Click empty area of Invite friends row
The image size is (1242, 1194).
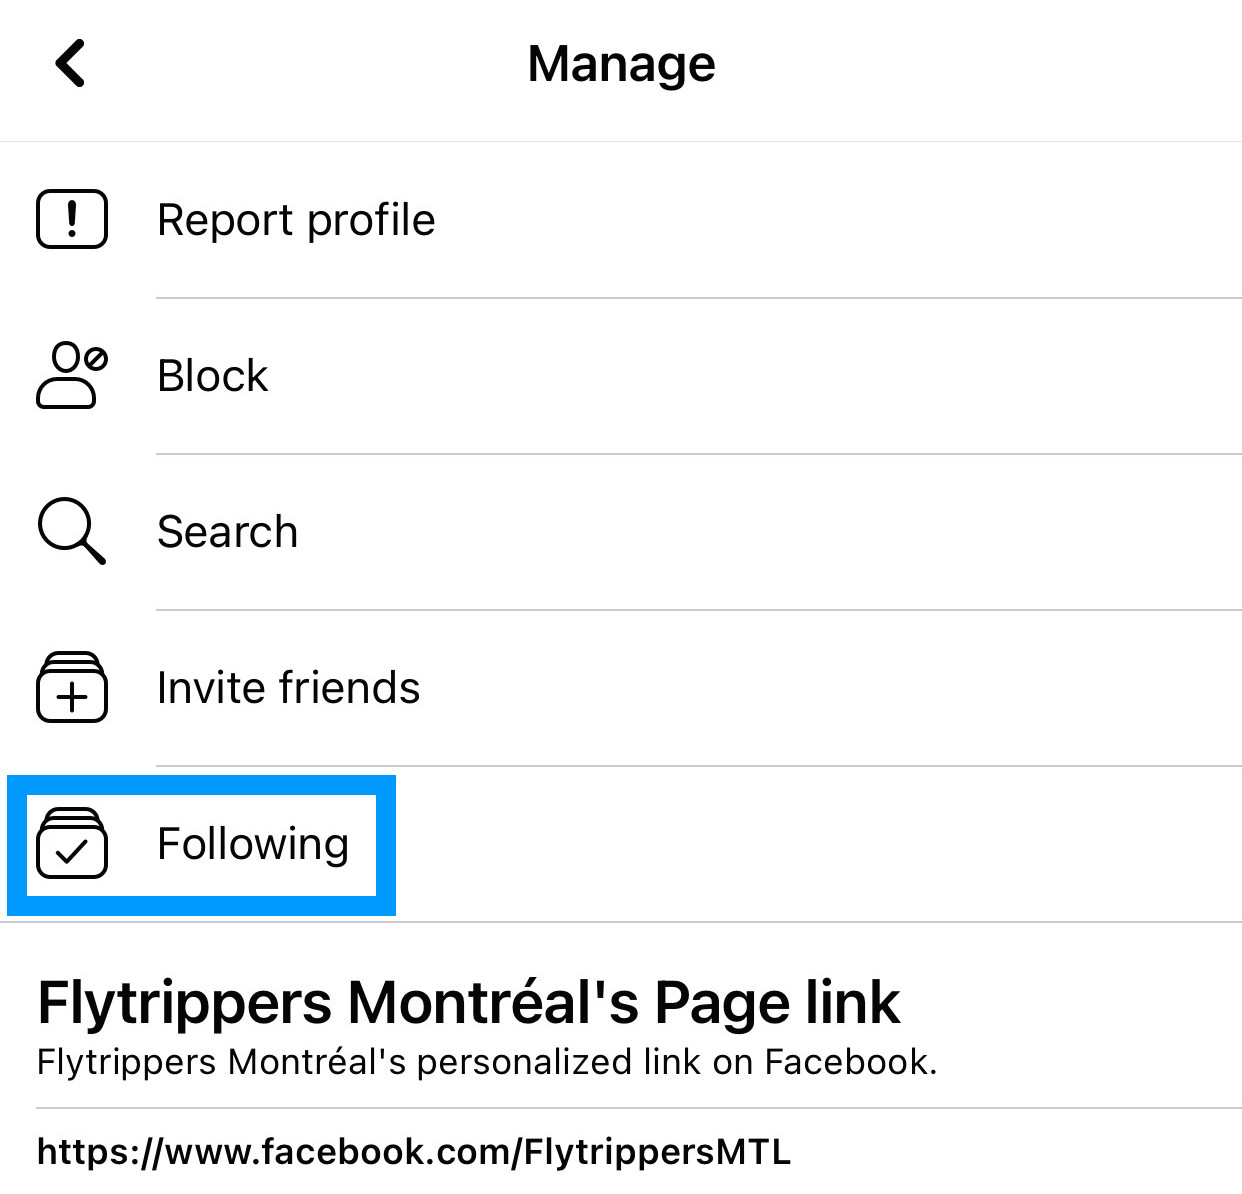point(830,688)
